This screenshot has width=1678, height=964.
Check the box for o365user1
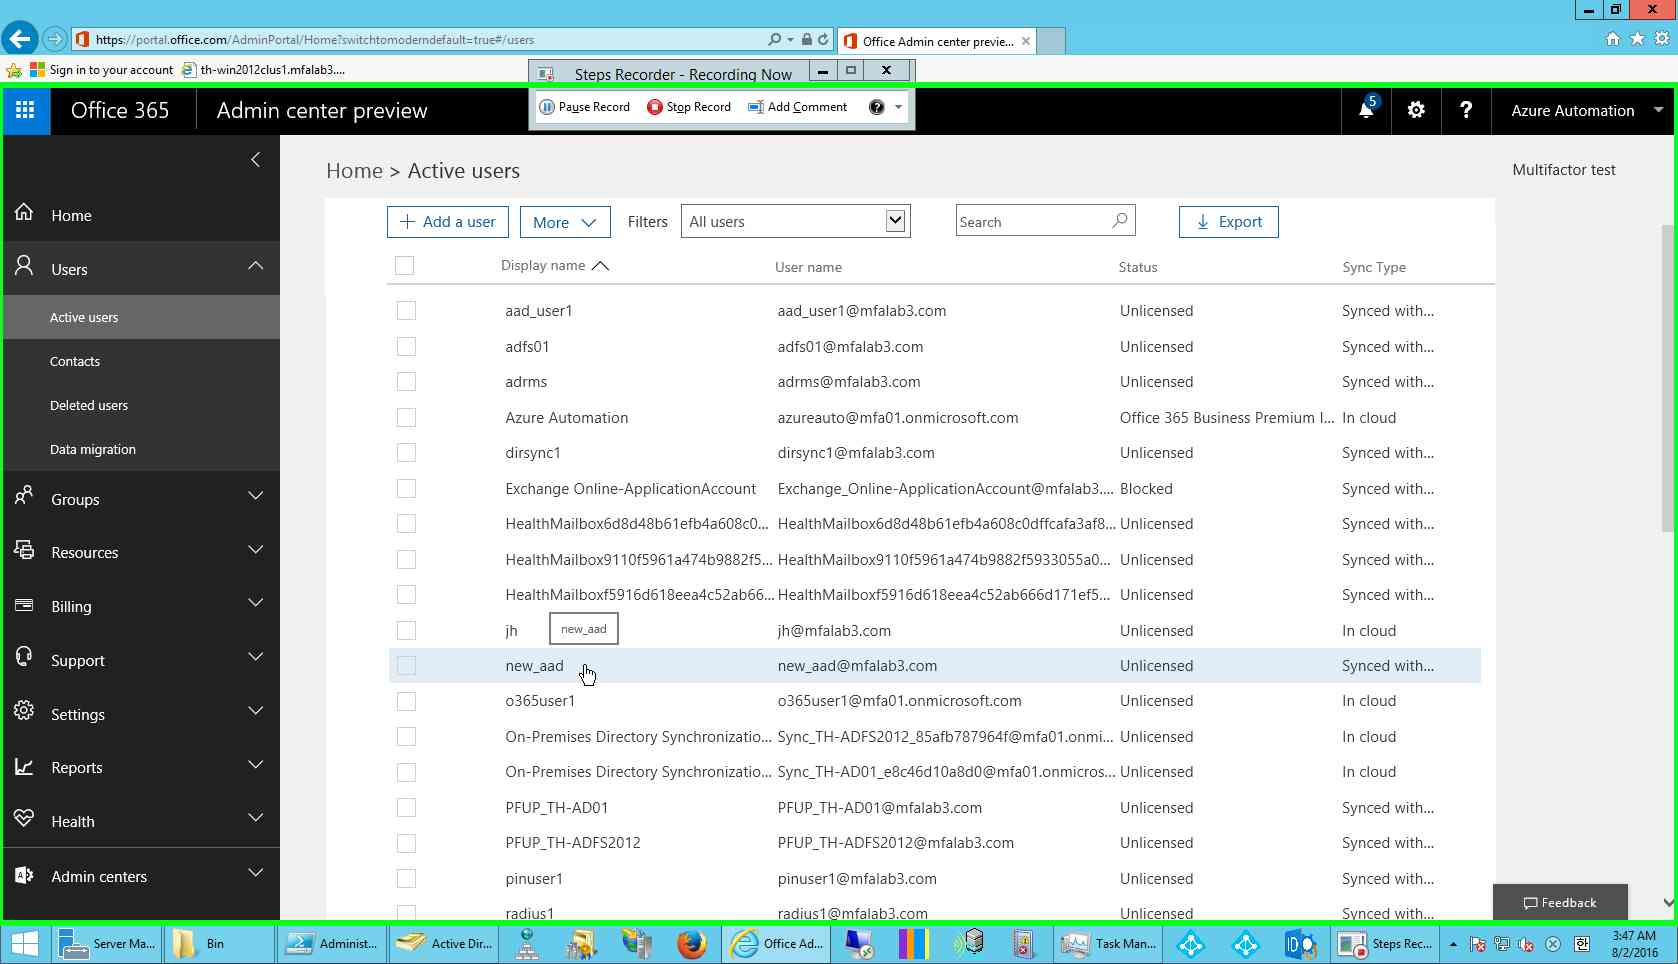coord(406,701)
